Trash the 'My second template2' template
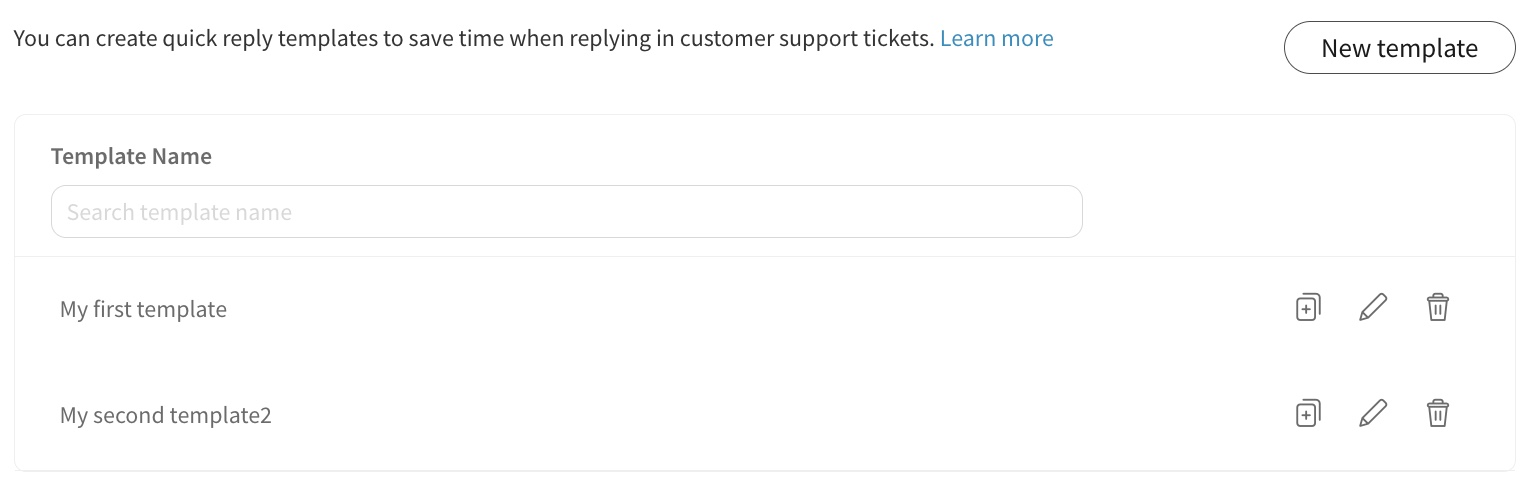Viewport: 1536px width, 484px height. click(1437, 413)
